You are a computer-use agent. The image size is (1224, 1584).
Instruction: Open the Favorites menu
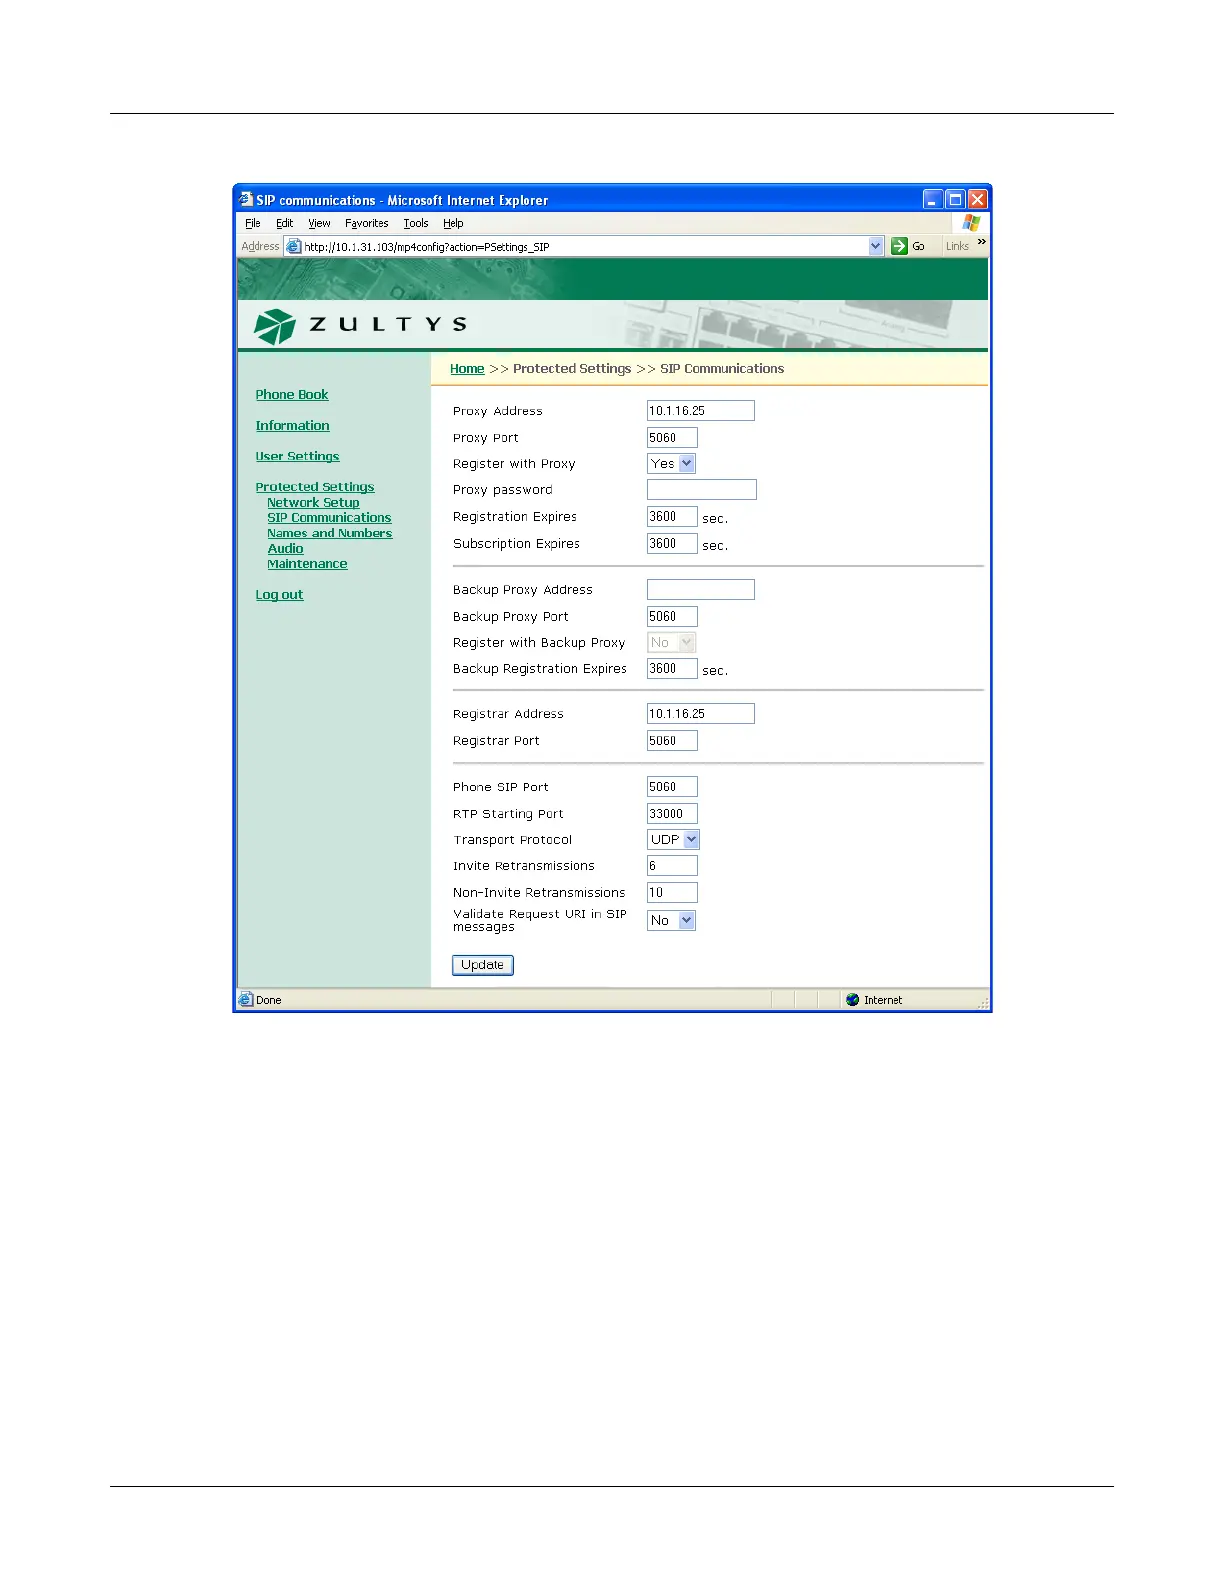[x=367, y=223]
